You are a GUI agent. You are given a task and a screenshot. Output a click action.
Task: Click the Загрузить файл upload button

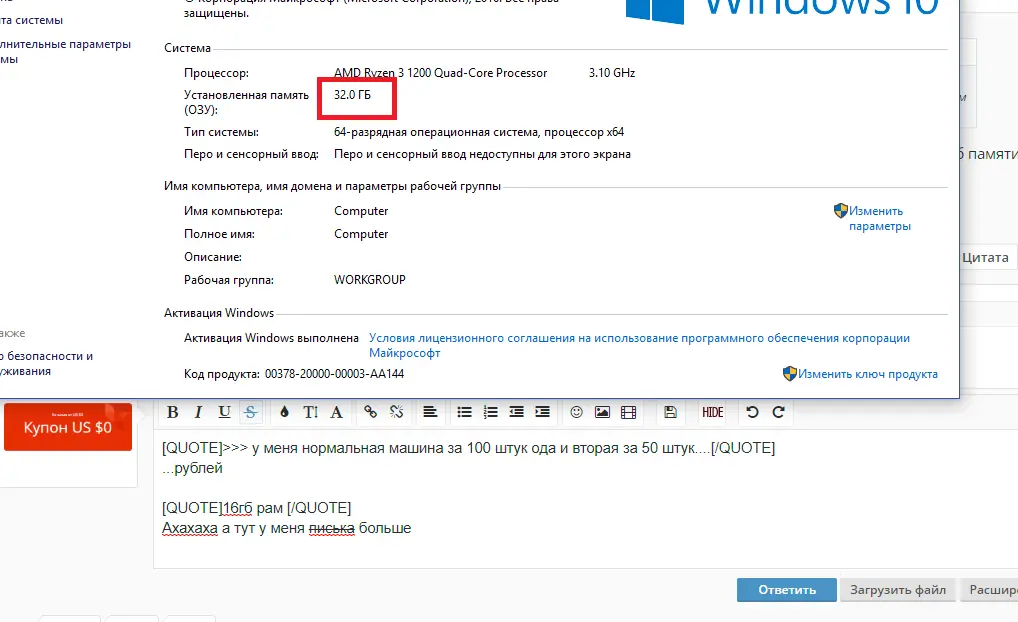(898, 590)
